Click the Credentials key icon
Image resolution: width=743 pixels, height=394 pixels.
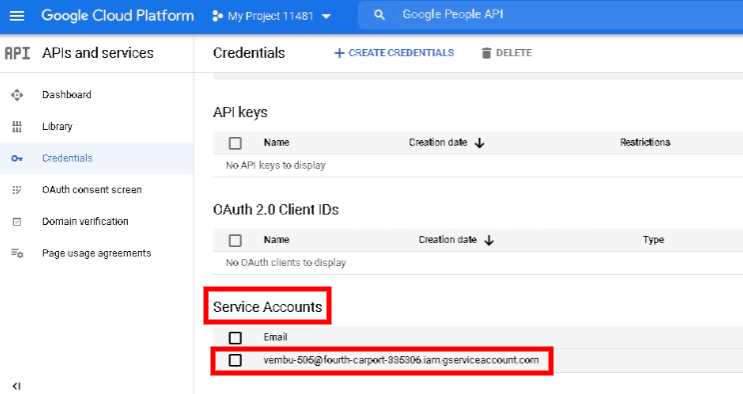tap(17, 158)
